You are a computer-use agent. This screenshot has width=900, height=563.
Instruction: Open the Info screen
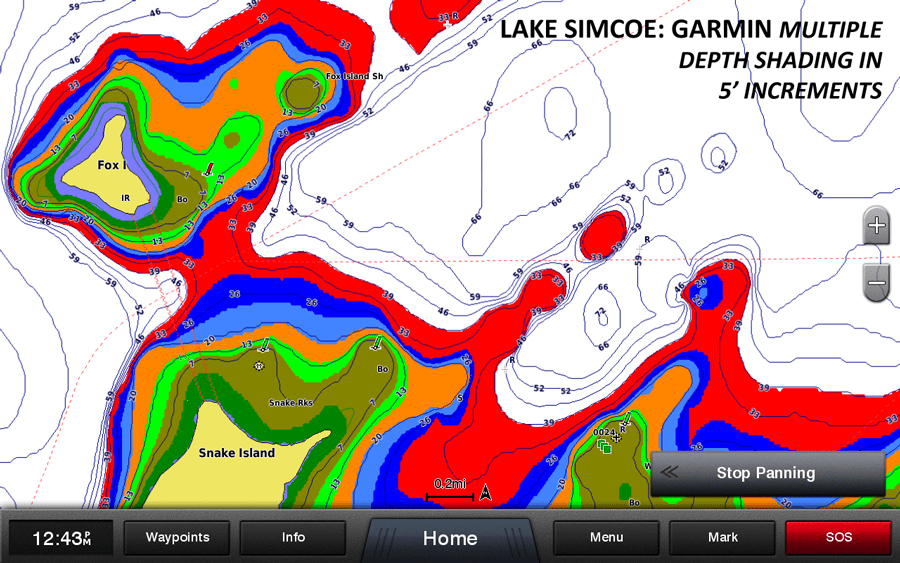(x=293, y=537)
